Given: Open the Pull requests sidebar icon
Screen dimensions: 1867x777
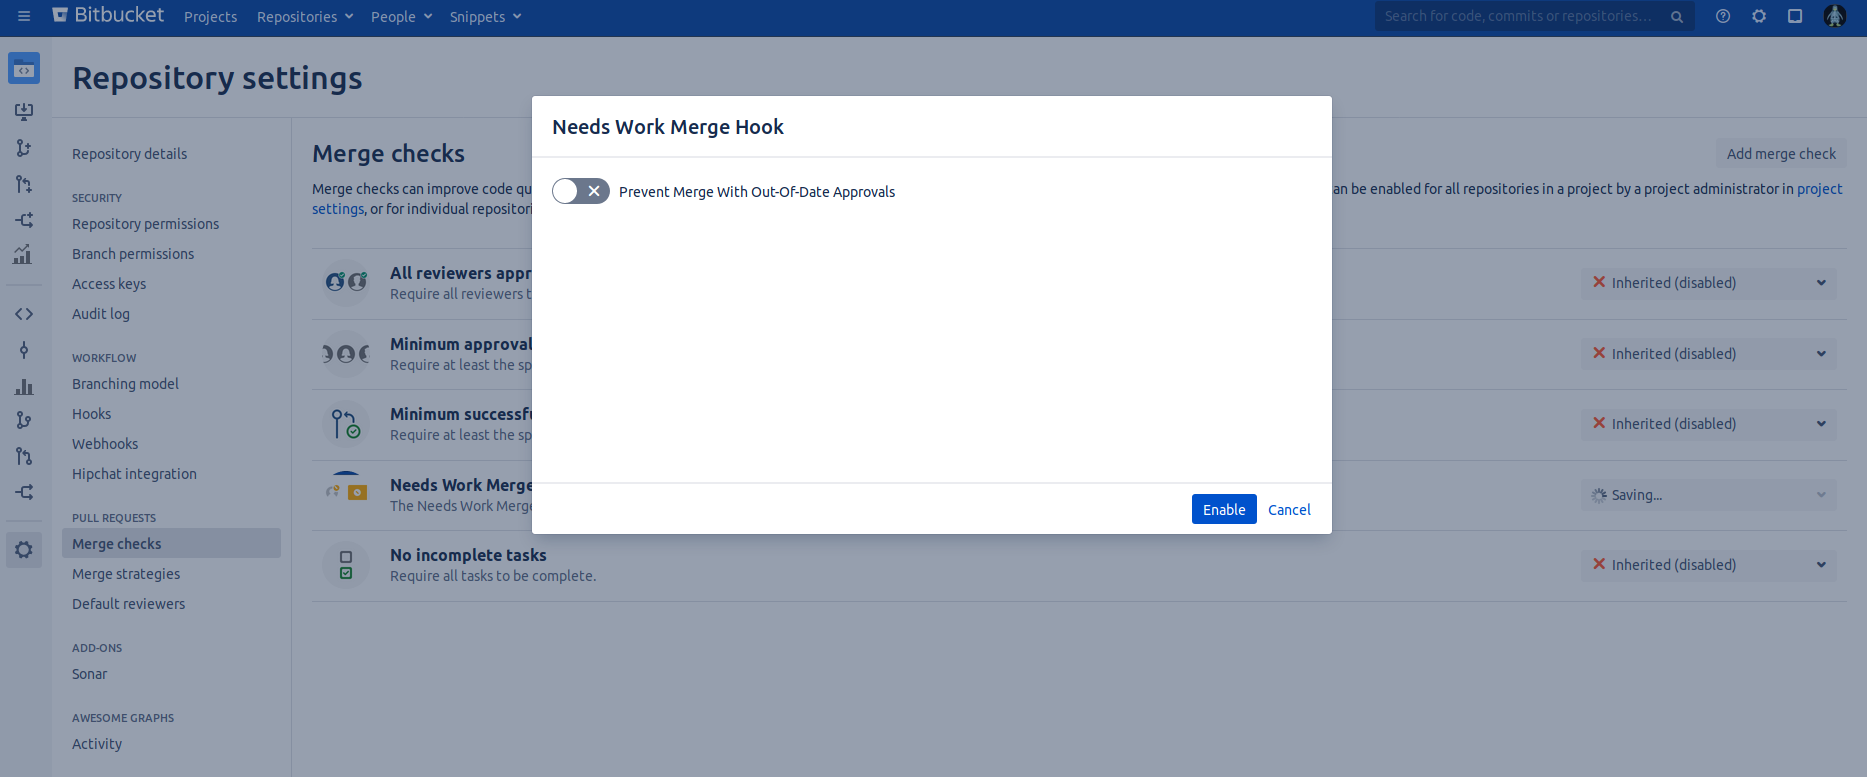Looking at the screenshot, I should pyautogui.click(x=24, y=456).
